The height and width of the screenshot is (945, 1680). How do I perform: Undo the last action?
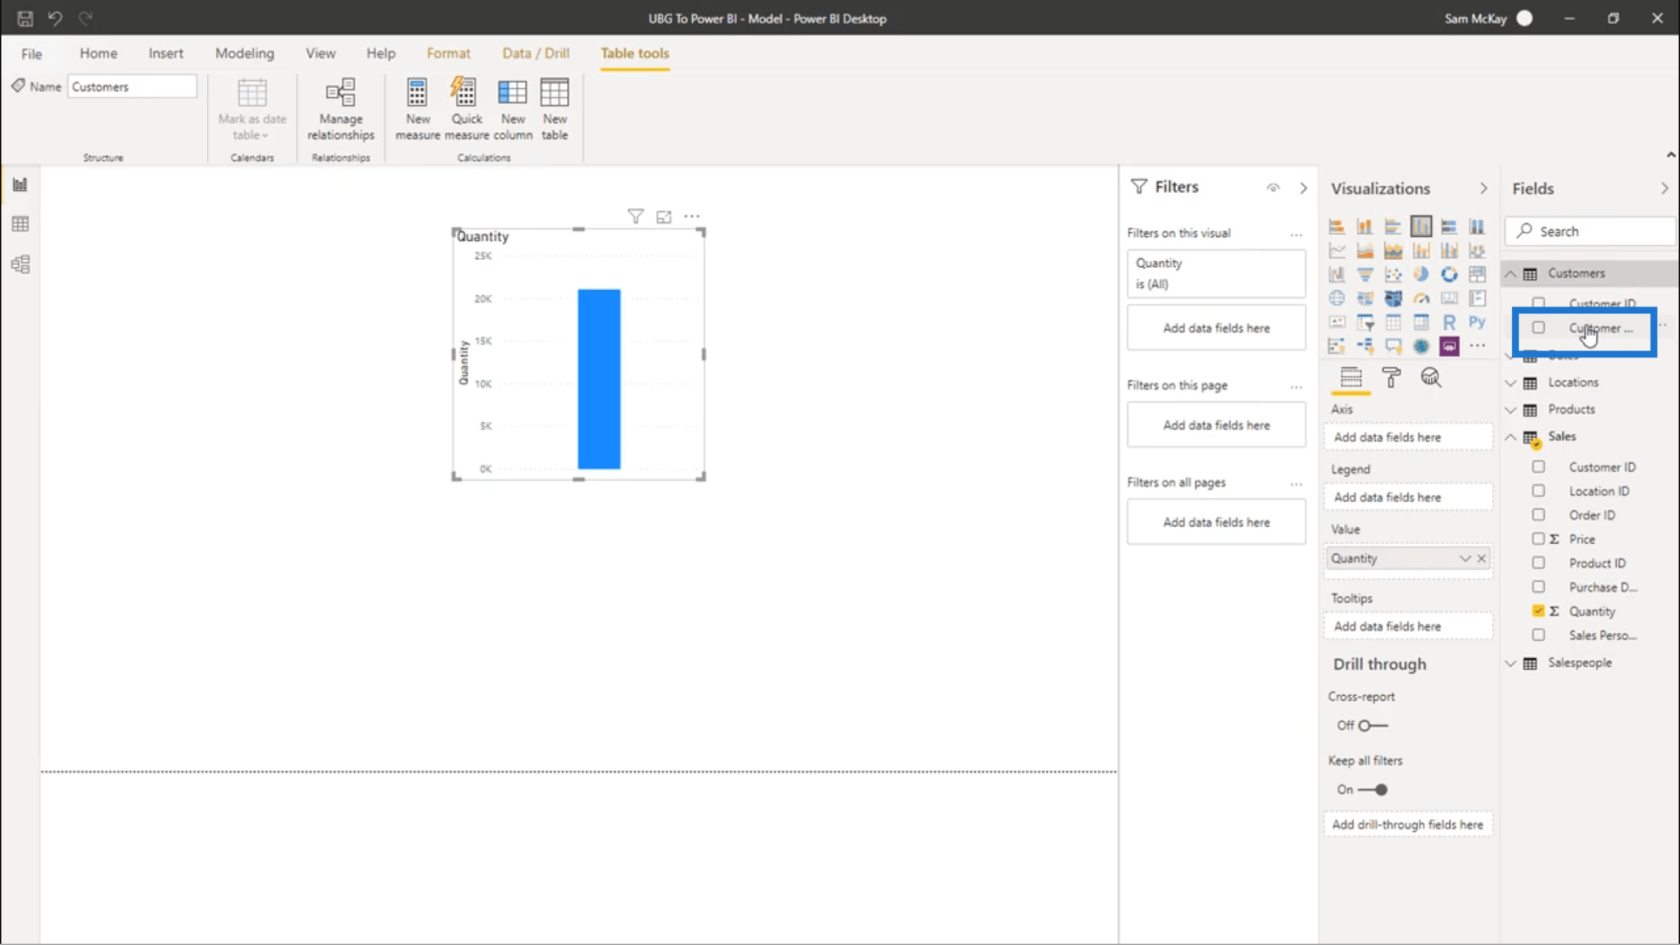(x=55, y=18)
